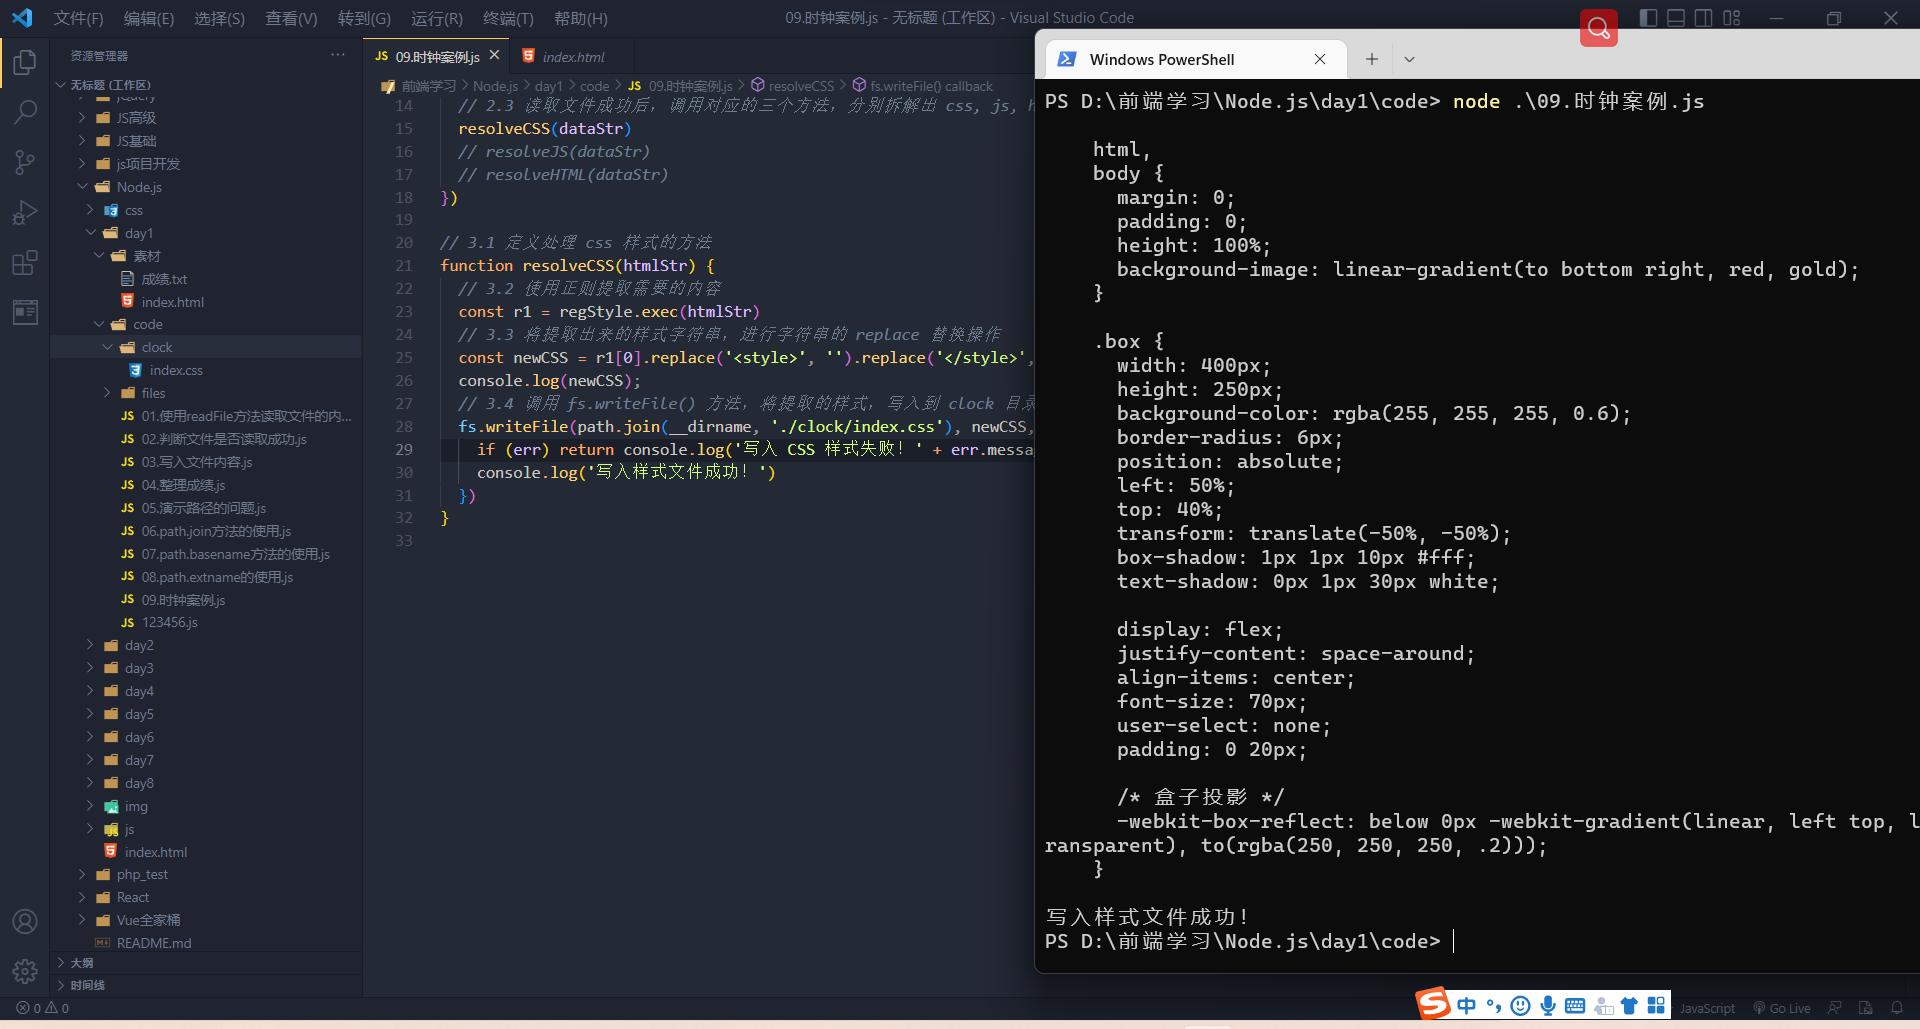The height and width of the screenshot is (1029, 1920).
Task: Click the JavaScript language mode indicator
Action: (x=1706, y=1008)
